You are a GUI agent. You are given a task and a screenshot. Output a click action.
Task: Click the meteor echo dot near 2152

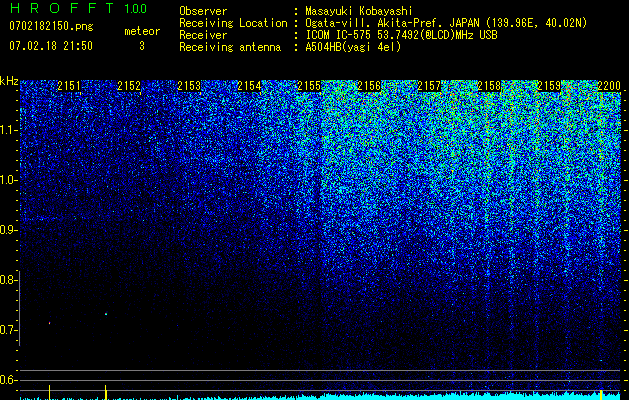[x=106, y=314]
